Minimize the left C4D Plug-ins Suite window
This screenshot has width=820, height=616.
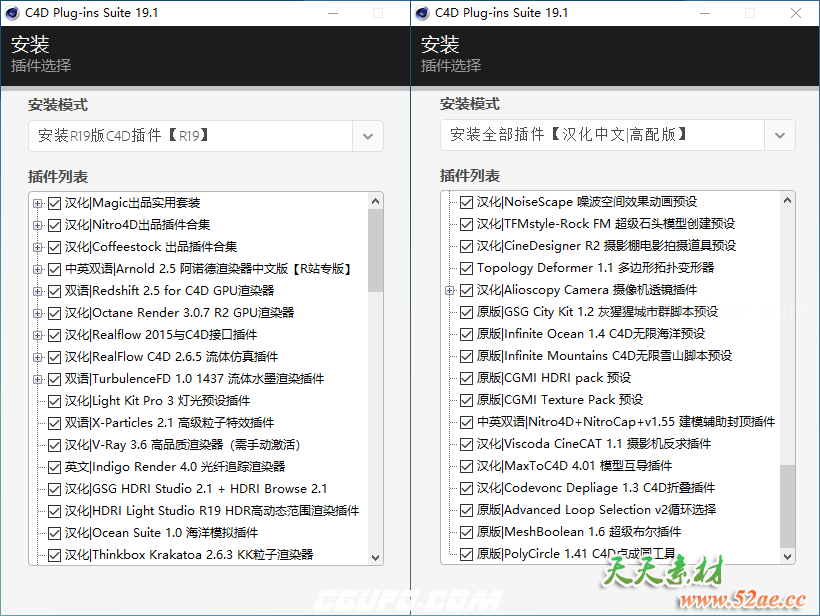tap(333, 13)
